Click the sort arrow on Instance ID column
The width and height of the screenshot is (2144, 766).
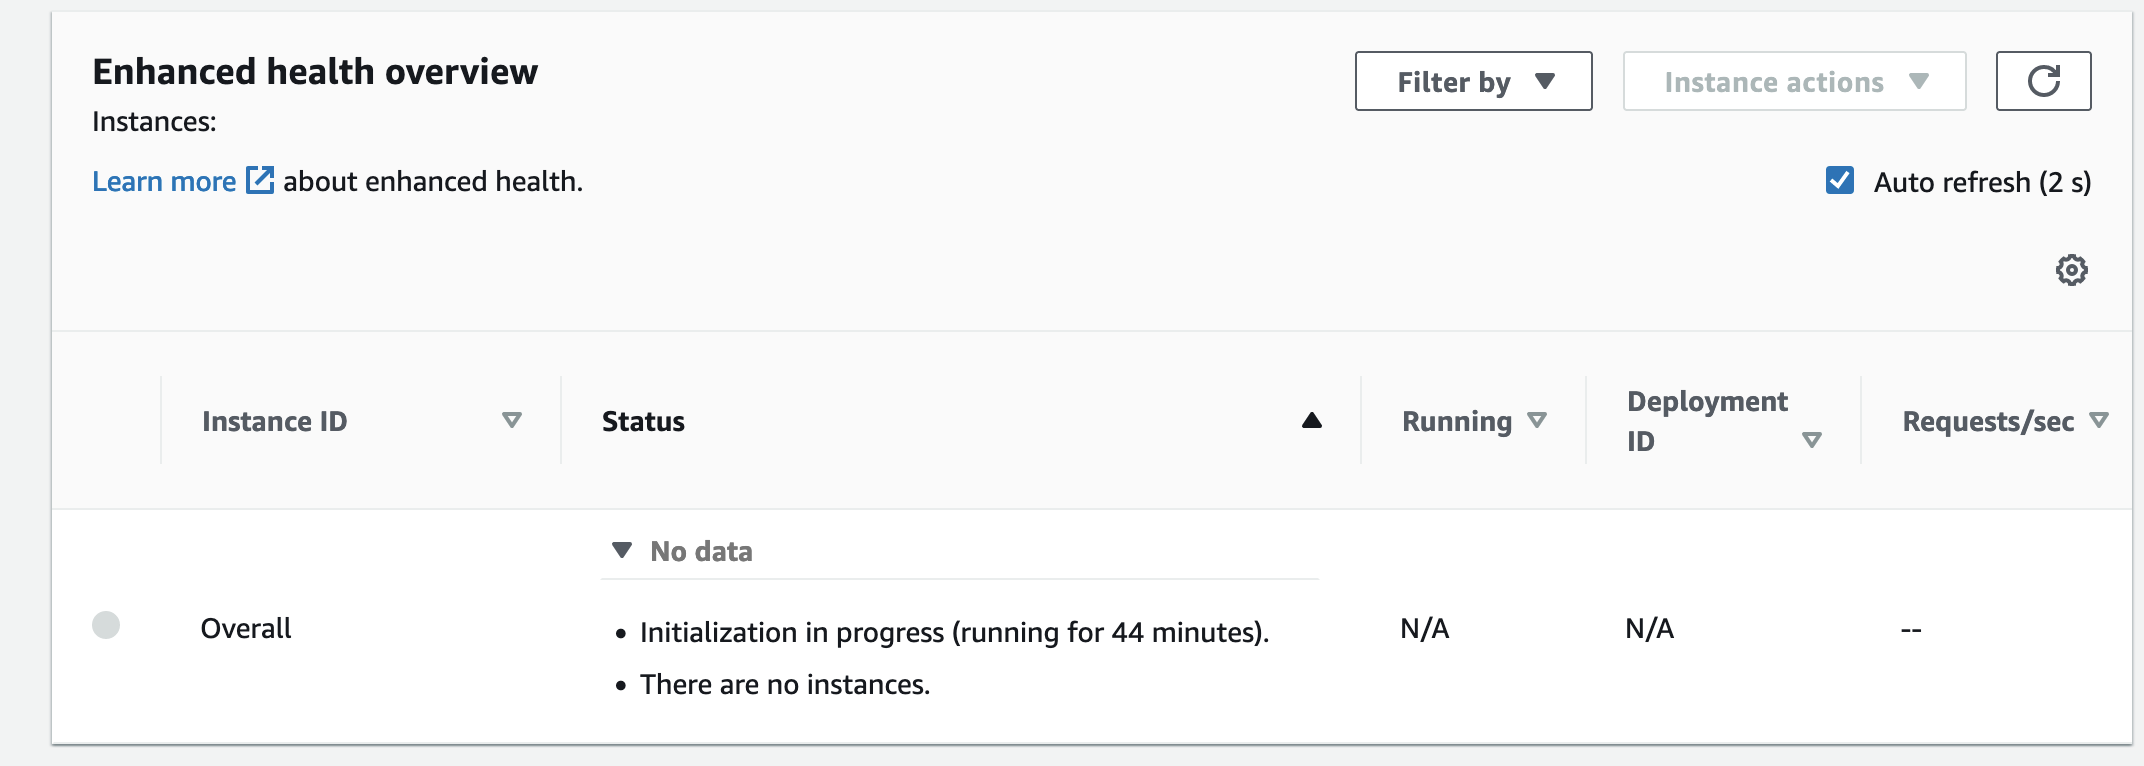tap(512, 421)
